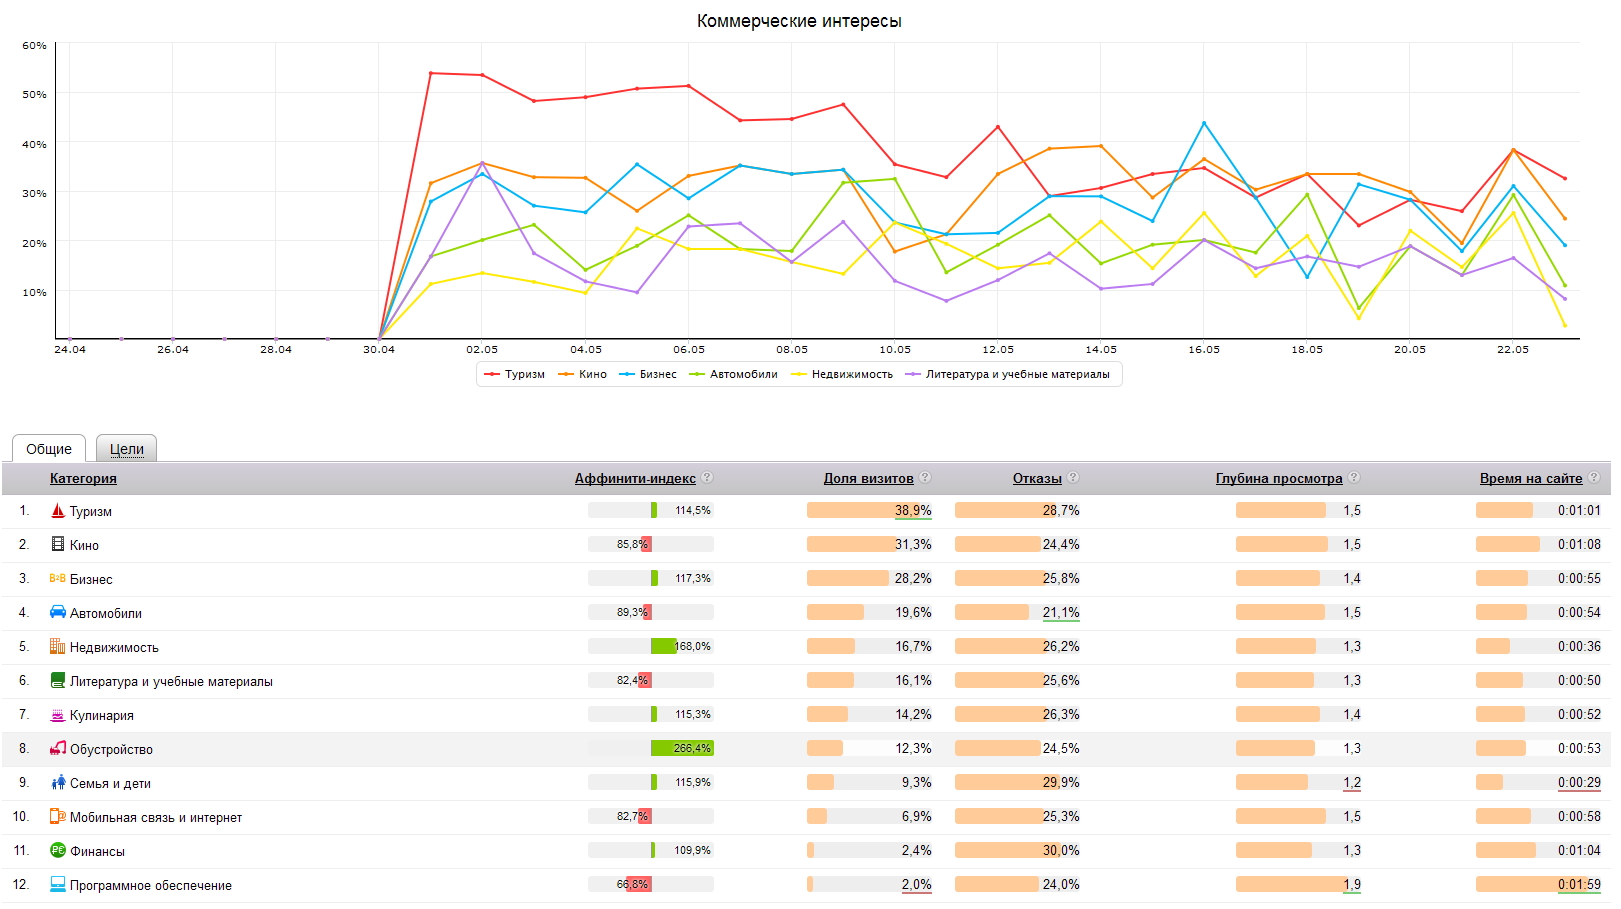Click the Программное обеспечение depth value 1,9
Image resolution: width=1621 pixels, height=909 pixels.
(x=1352, y=884)
